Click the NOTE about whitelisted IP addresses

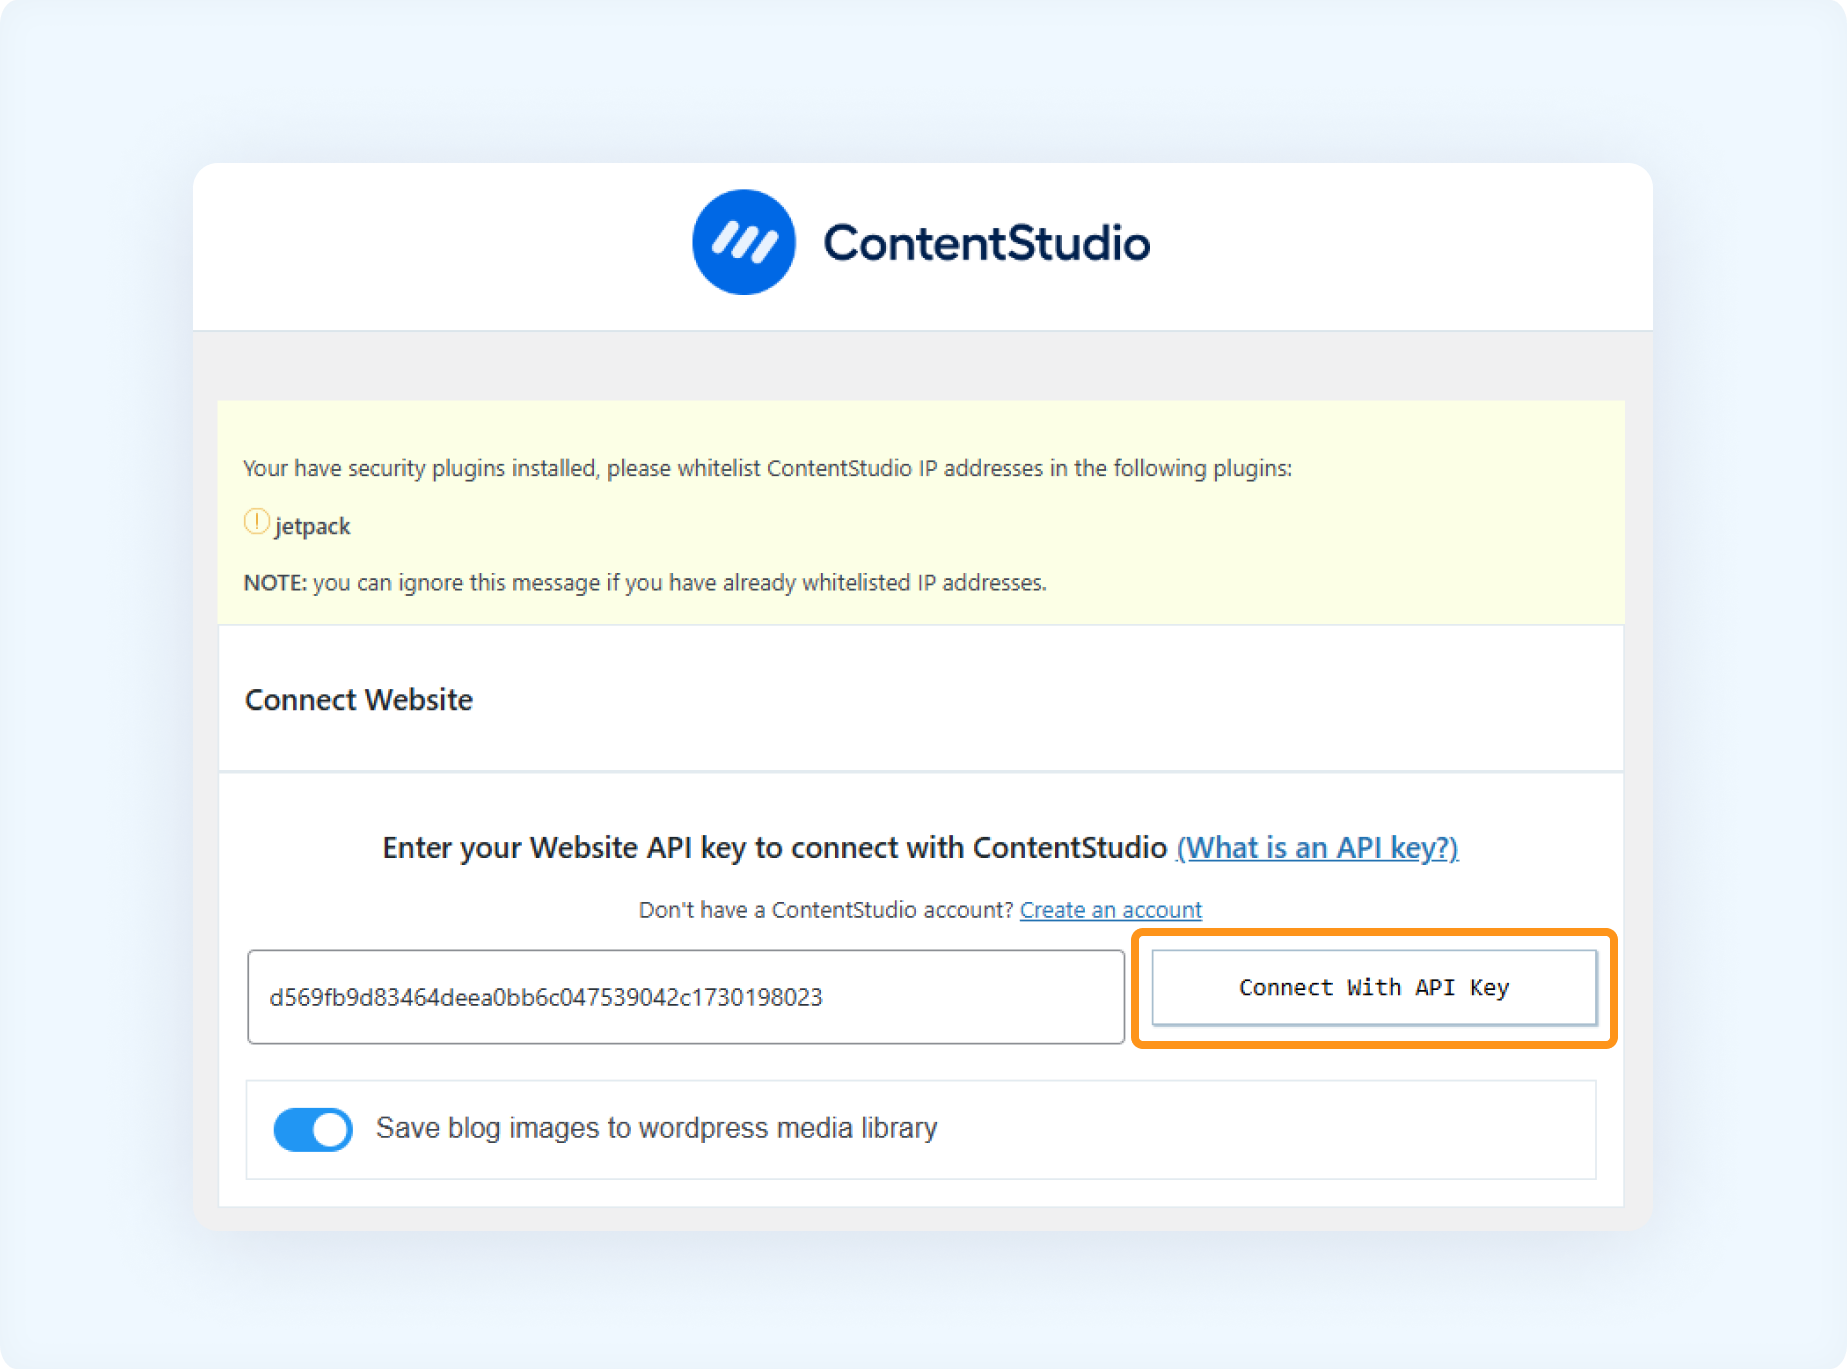(x=645, y=583)
